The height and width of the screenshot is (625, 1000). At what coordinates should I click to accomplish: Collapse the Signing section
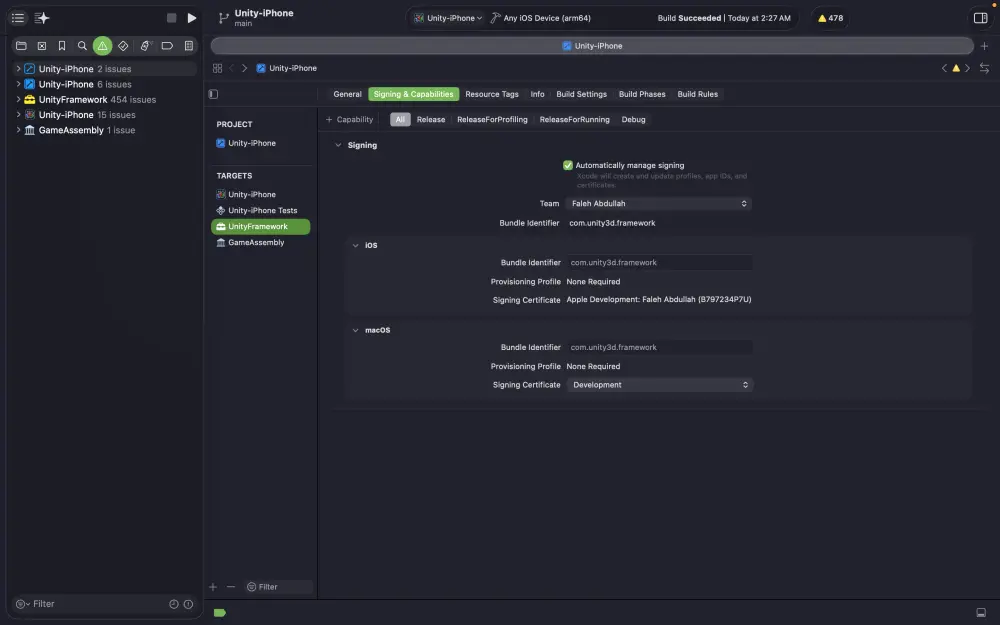[338, 145]
